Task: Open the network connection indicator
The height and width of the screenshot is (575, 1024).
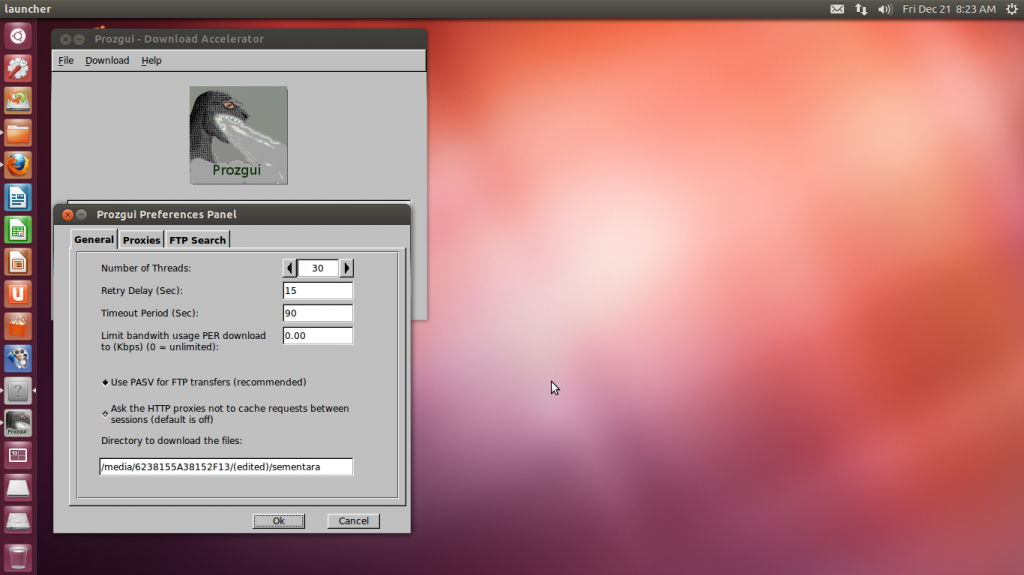Action: 861,9
